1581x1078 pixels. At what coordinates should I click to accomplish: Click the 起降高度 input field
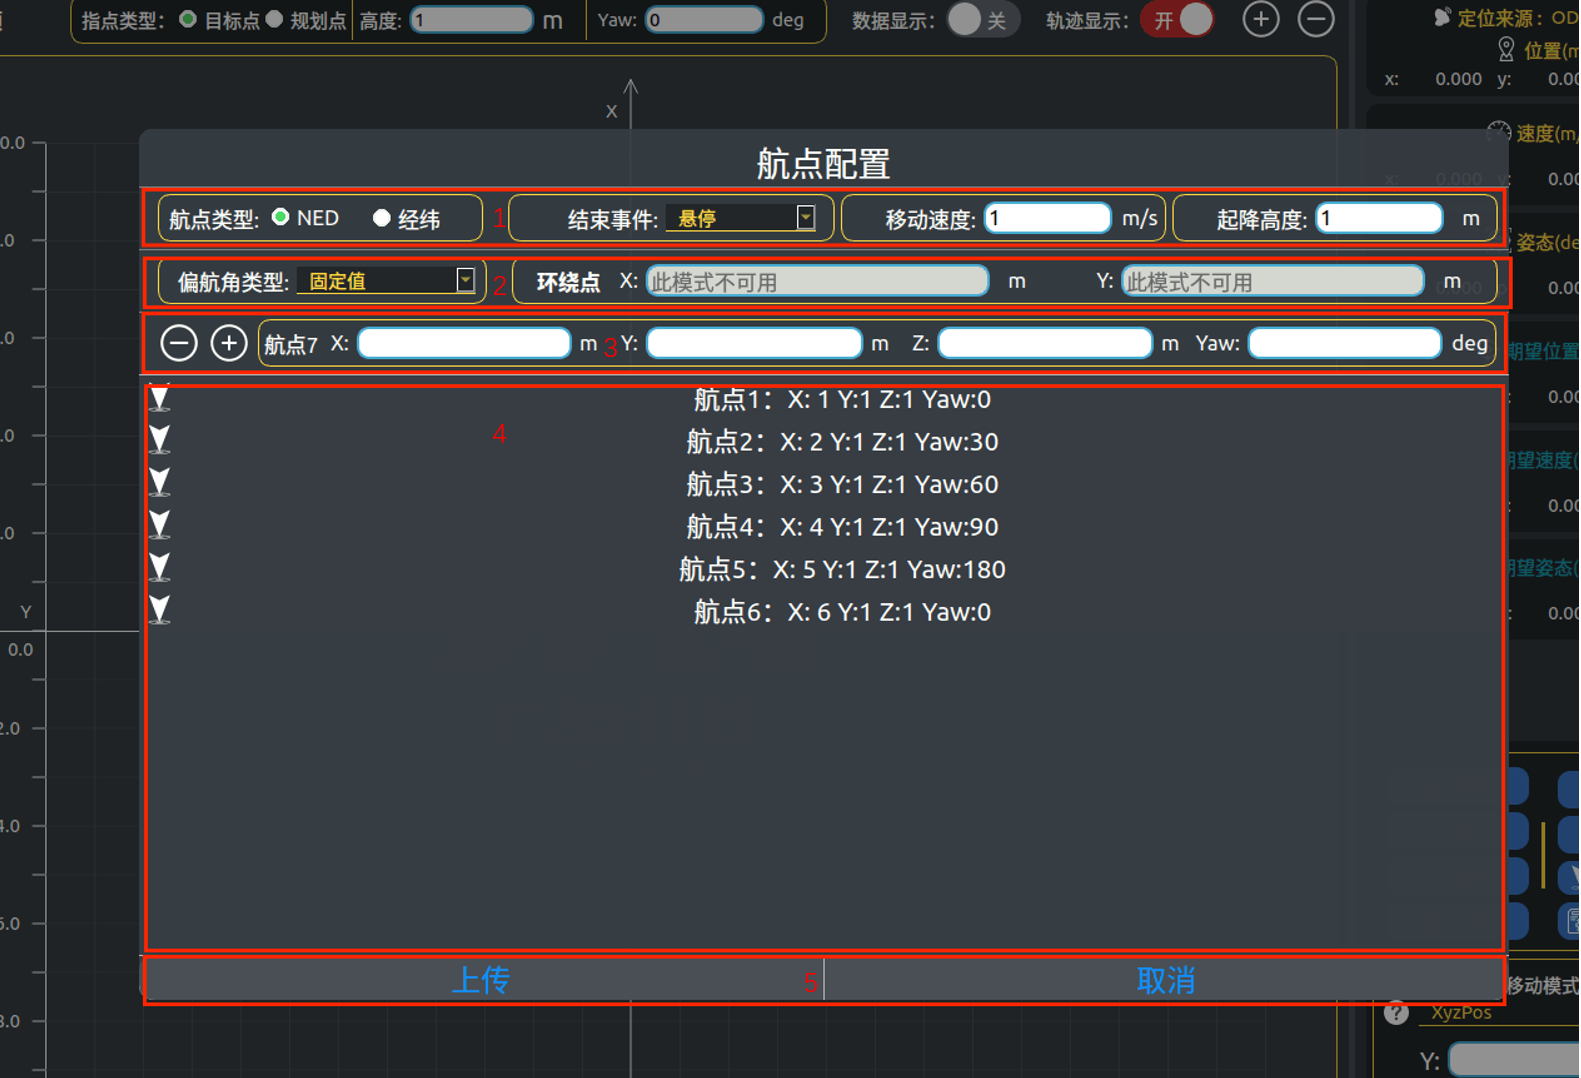pyautogui.click(x=1379, y=218)
